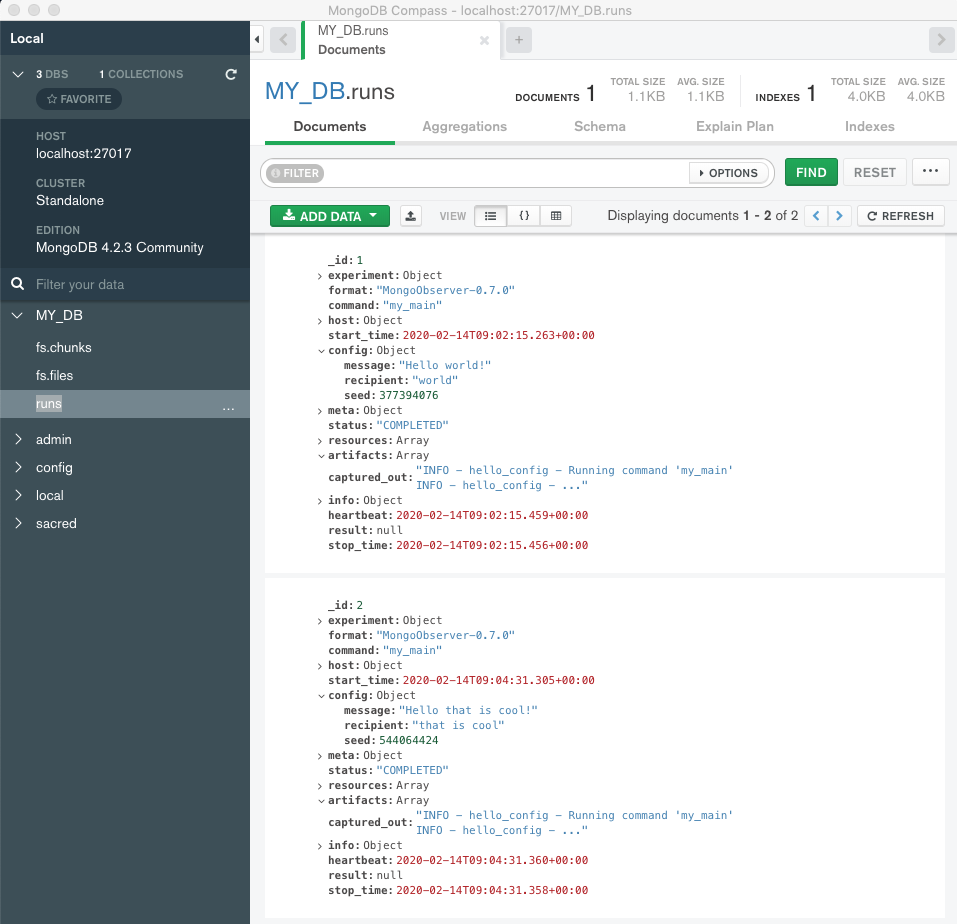
Task: Expand resources array in document 2
Action: point(320,786)
